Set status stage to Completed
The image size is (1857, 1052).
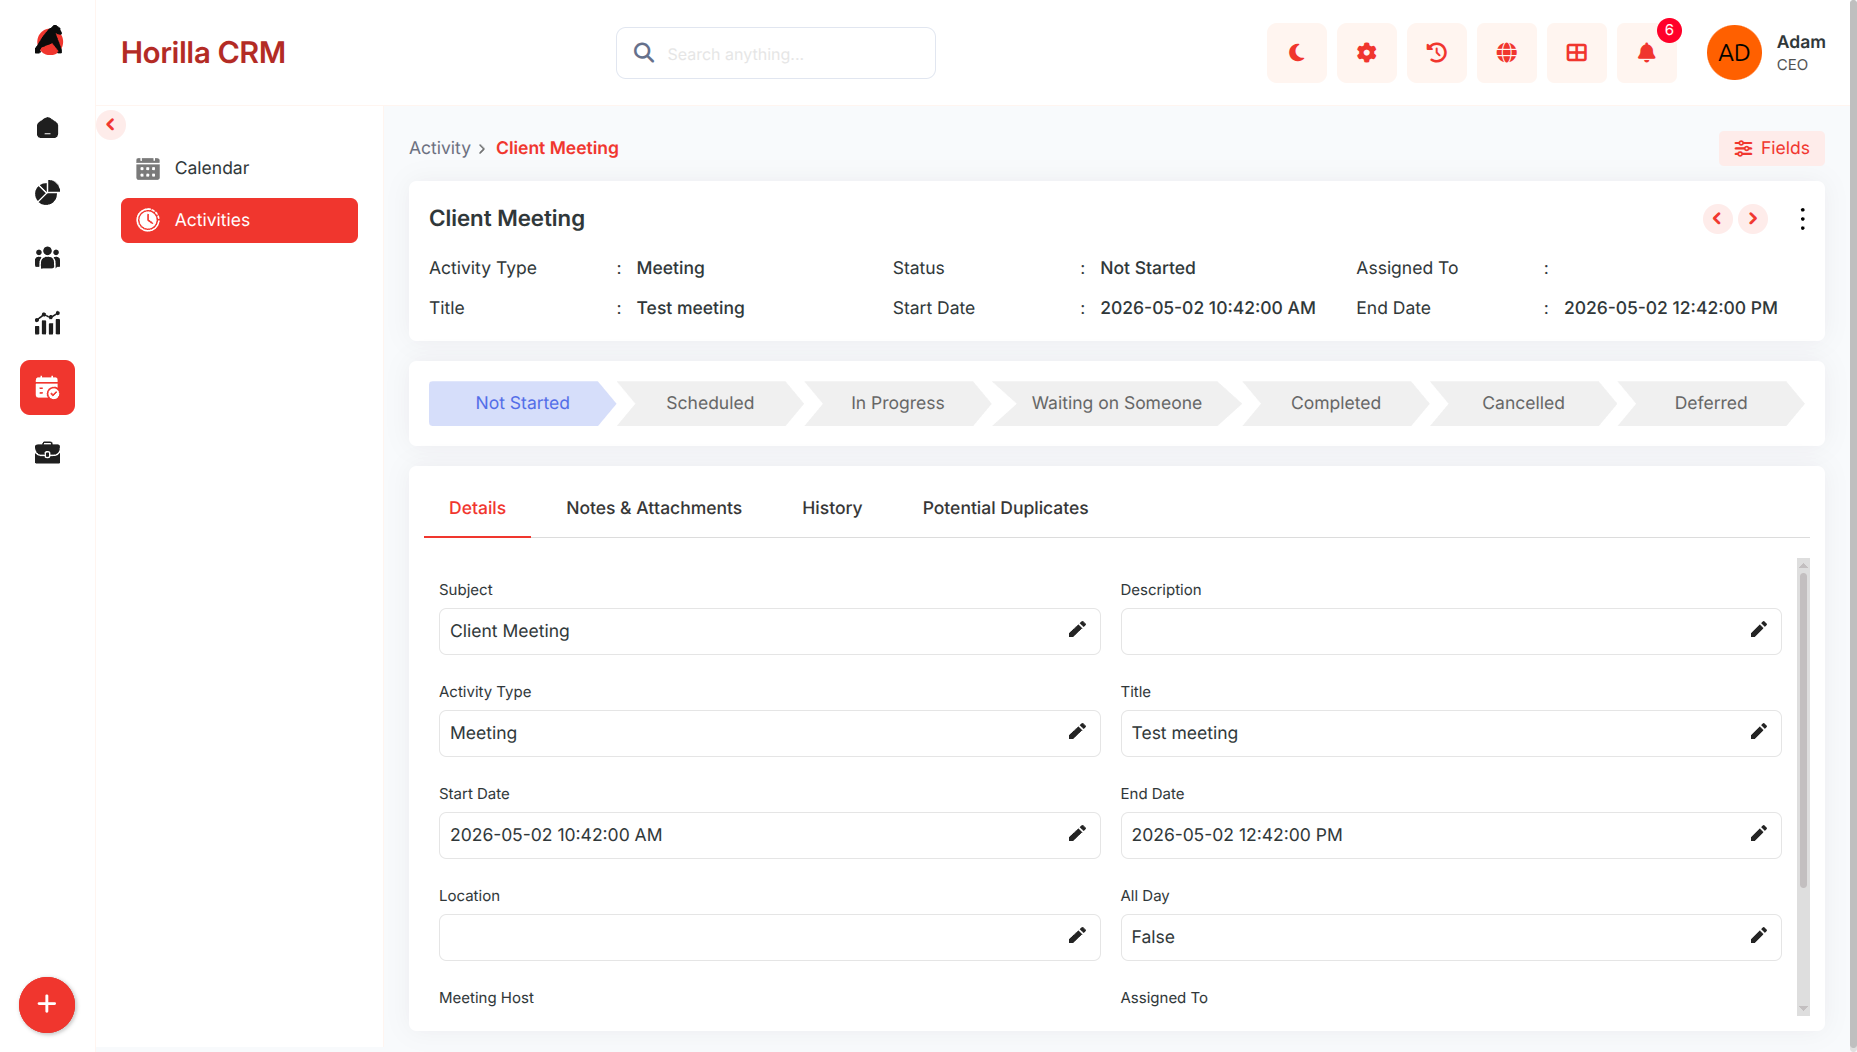click(x=1335, y=403)
